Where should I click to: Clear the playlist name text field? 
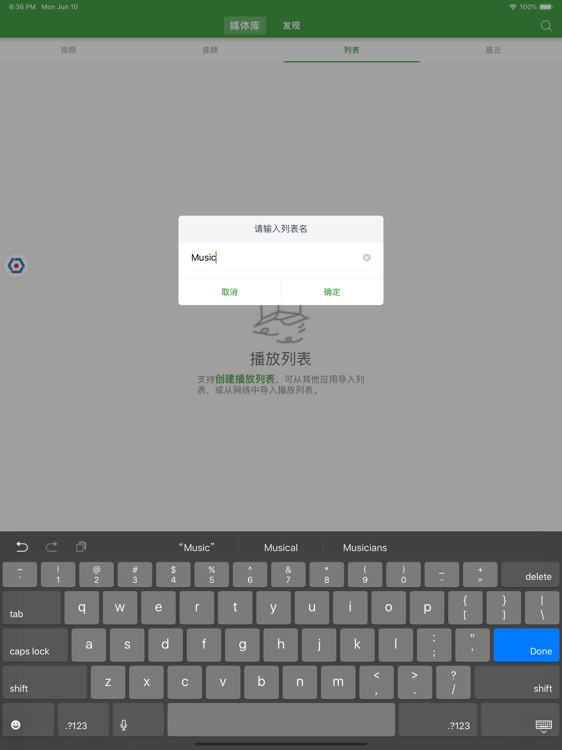point(366,258)
